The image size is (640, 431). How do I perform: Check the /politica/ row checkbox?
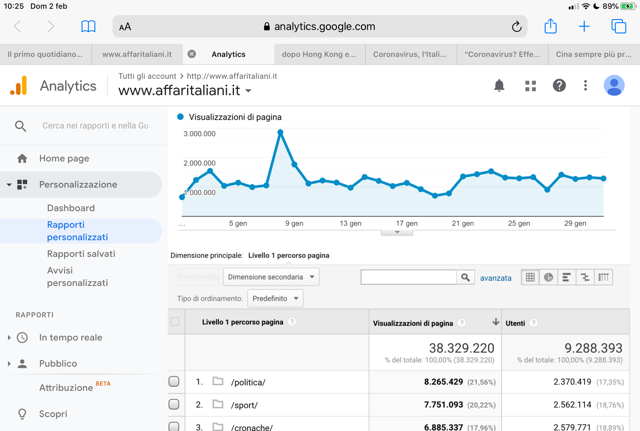click(174, 381)
